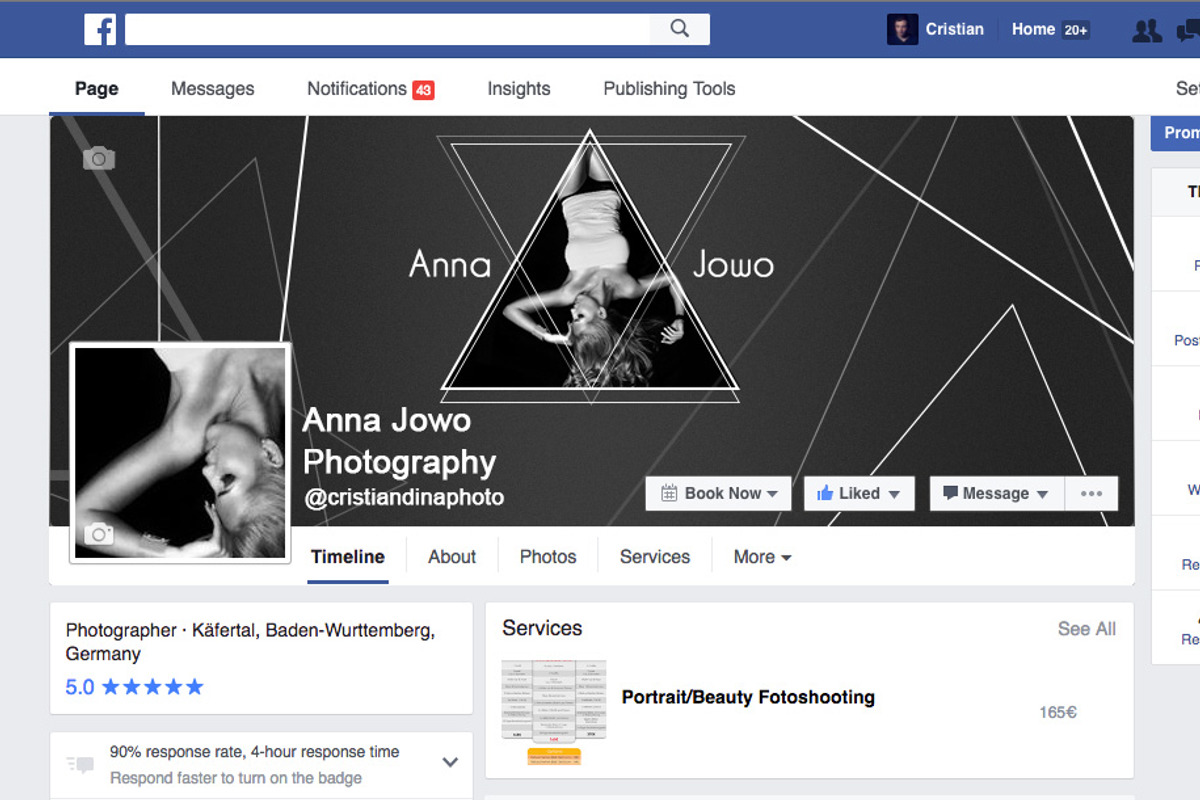Click See All in Services
This screenshot has width=1200, height=800.
[x=1087, y=629]
